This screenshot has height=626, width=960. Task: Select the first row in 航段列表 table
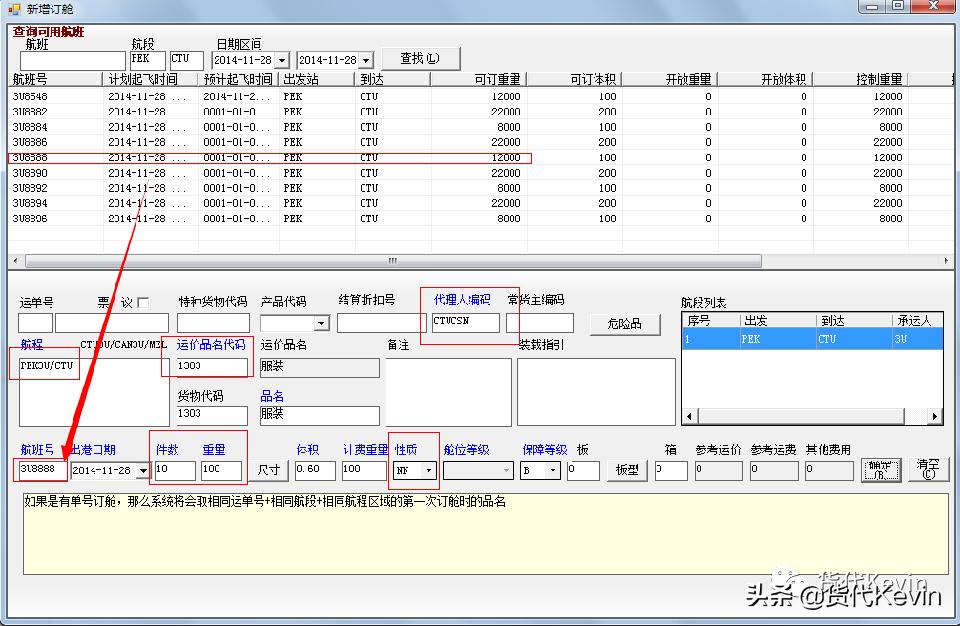[x=810, y=340]
